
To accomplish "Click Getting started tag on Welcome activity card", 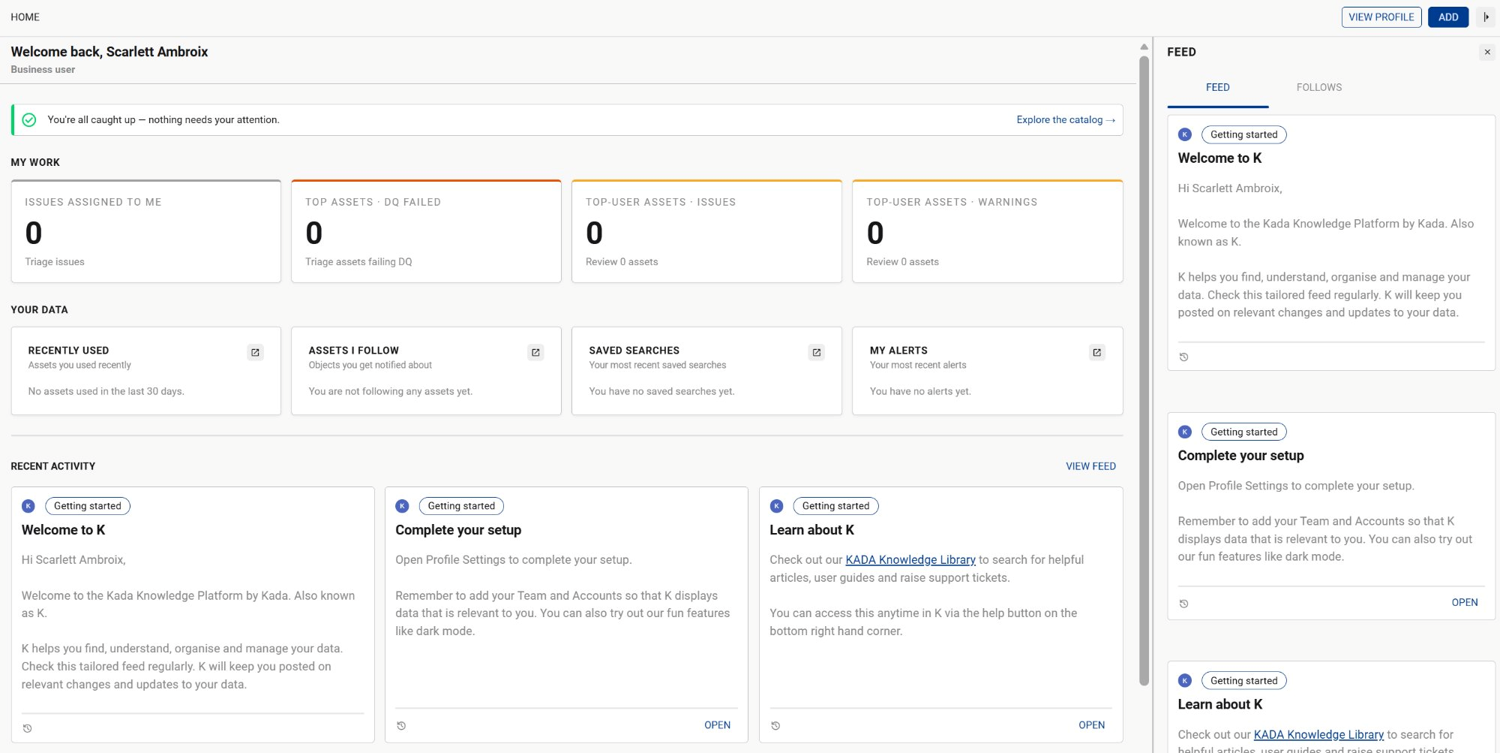I will click(x=88, y=506).
